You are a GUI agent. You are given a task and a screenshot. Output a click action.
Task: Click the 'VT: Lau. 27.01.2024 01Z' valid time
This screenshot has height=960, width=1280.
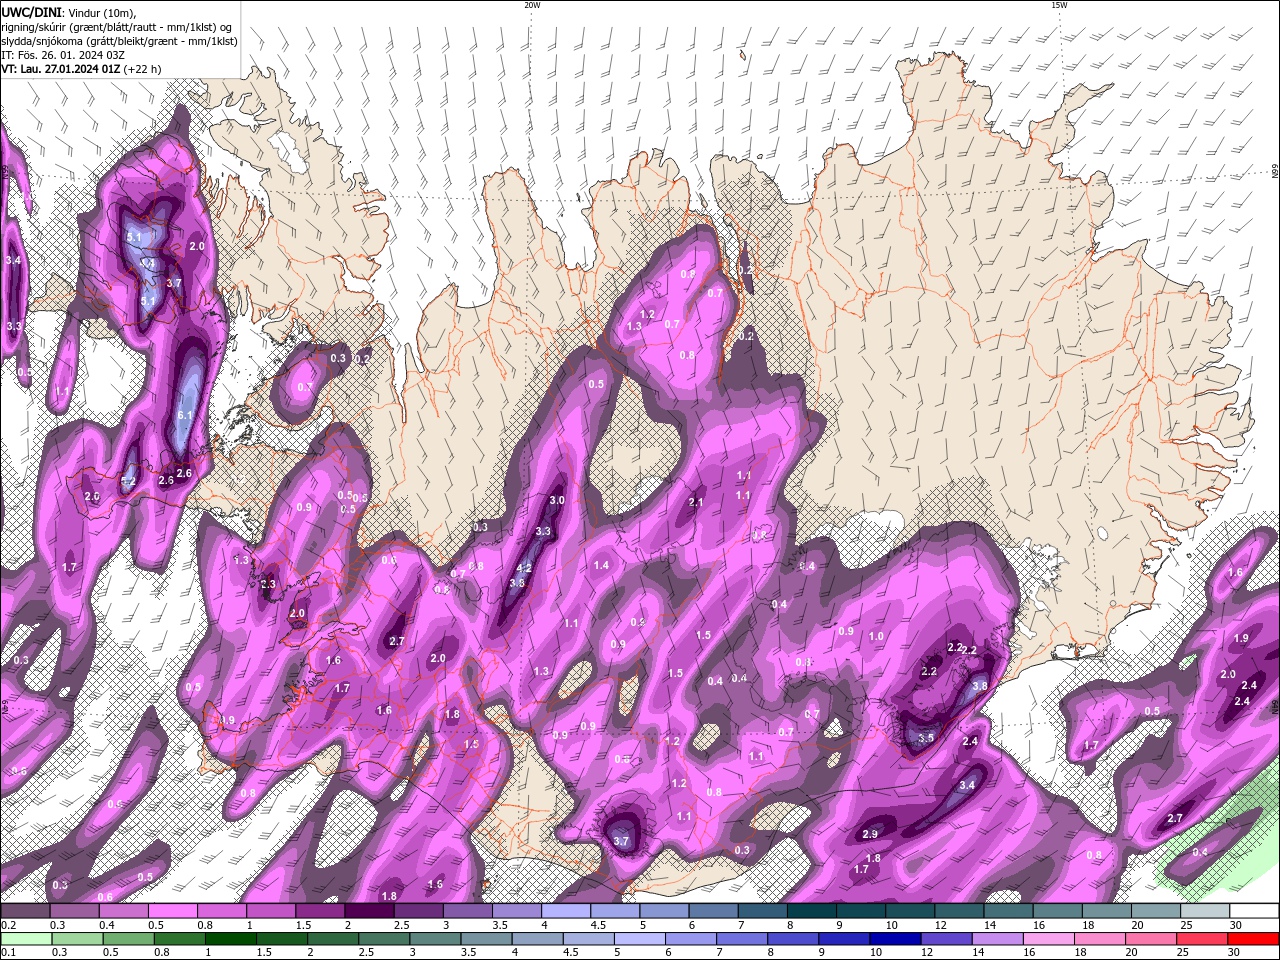click(x=60, y=69)
